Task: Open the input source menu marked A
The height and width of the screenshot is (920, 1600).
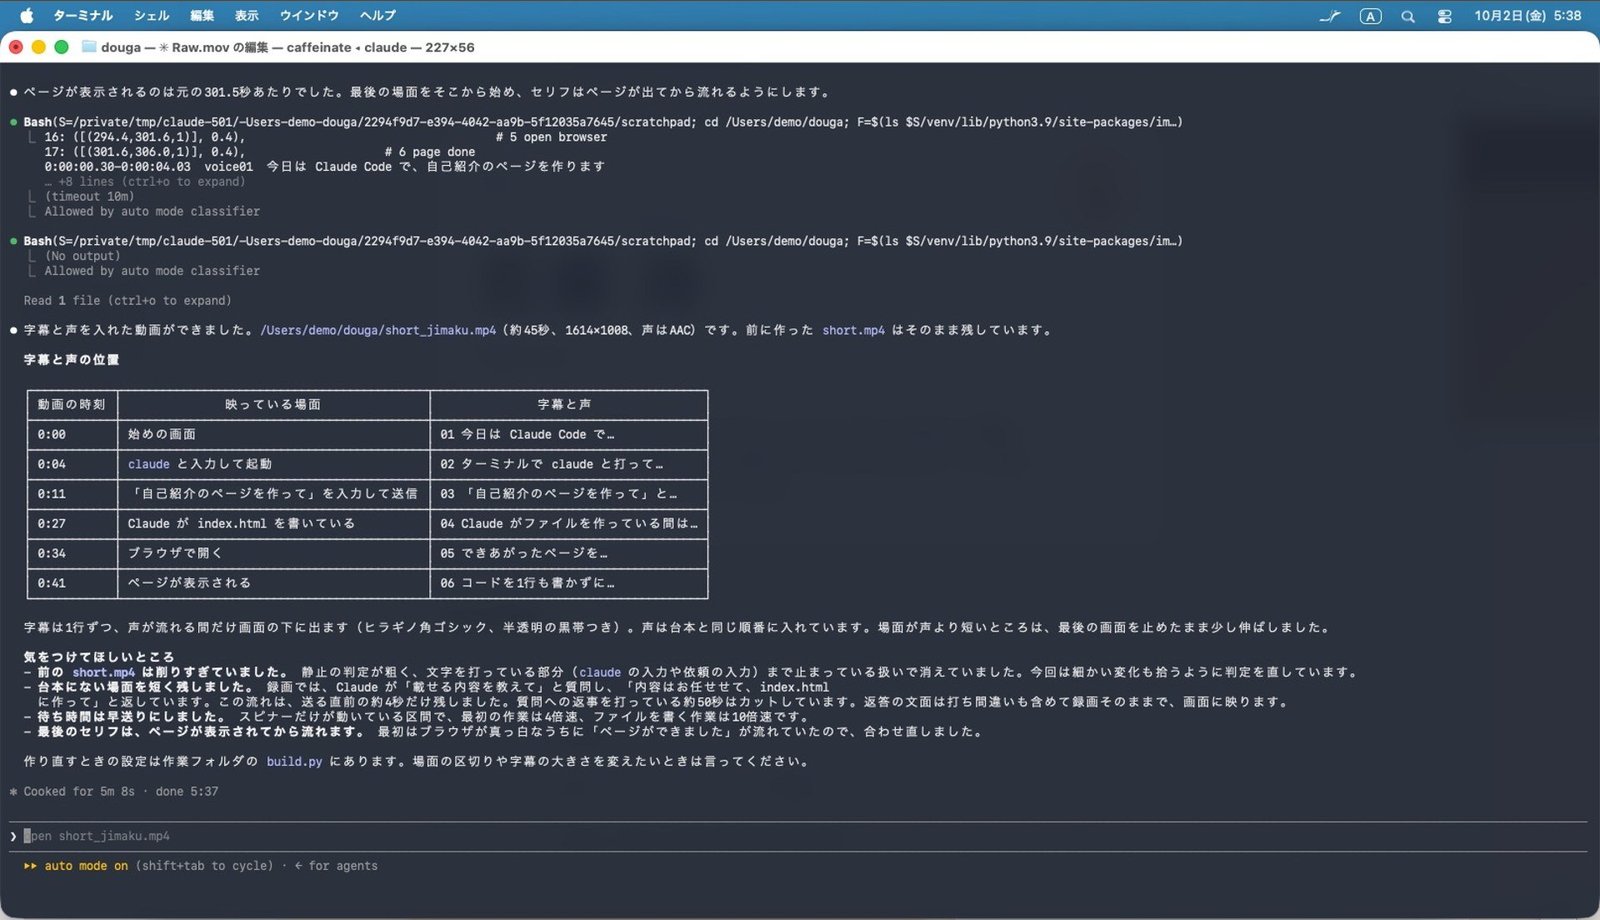Action: (1370, 16)
